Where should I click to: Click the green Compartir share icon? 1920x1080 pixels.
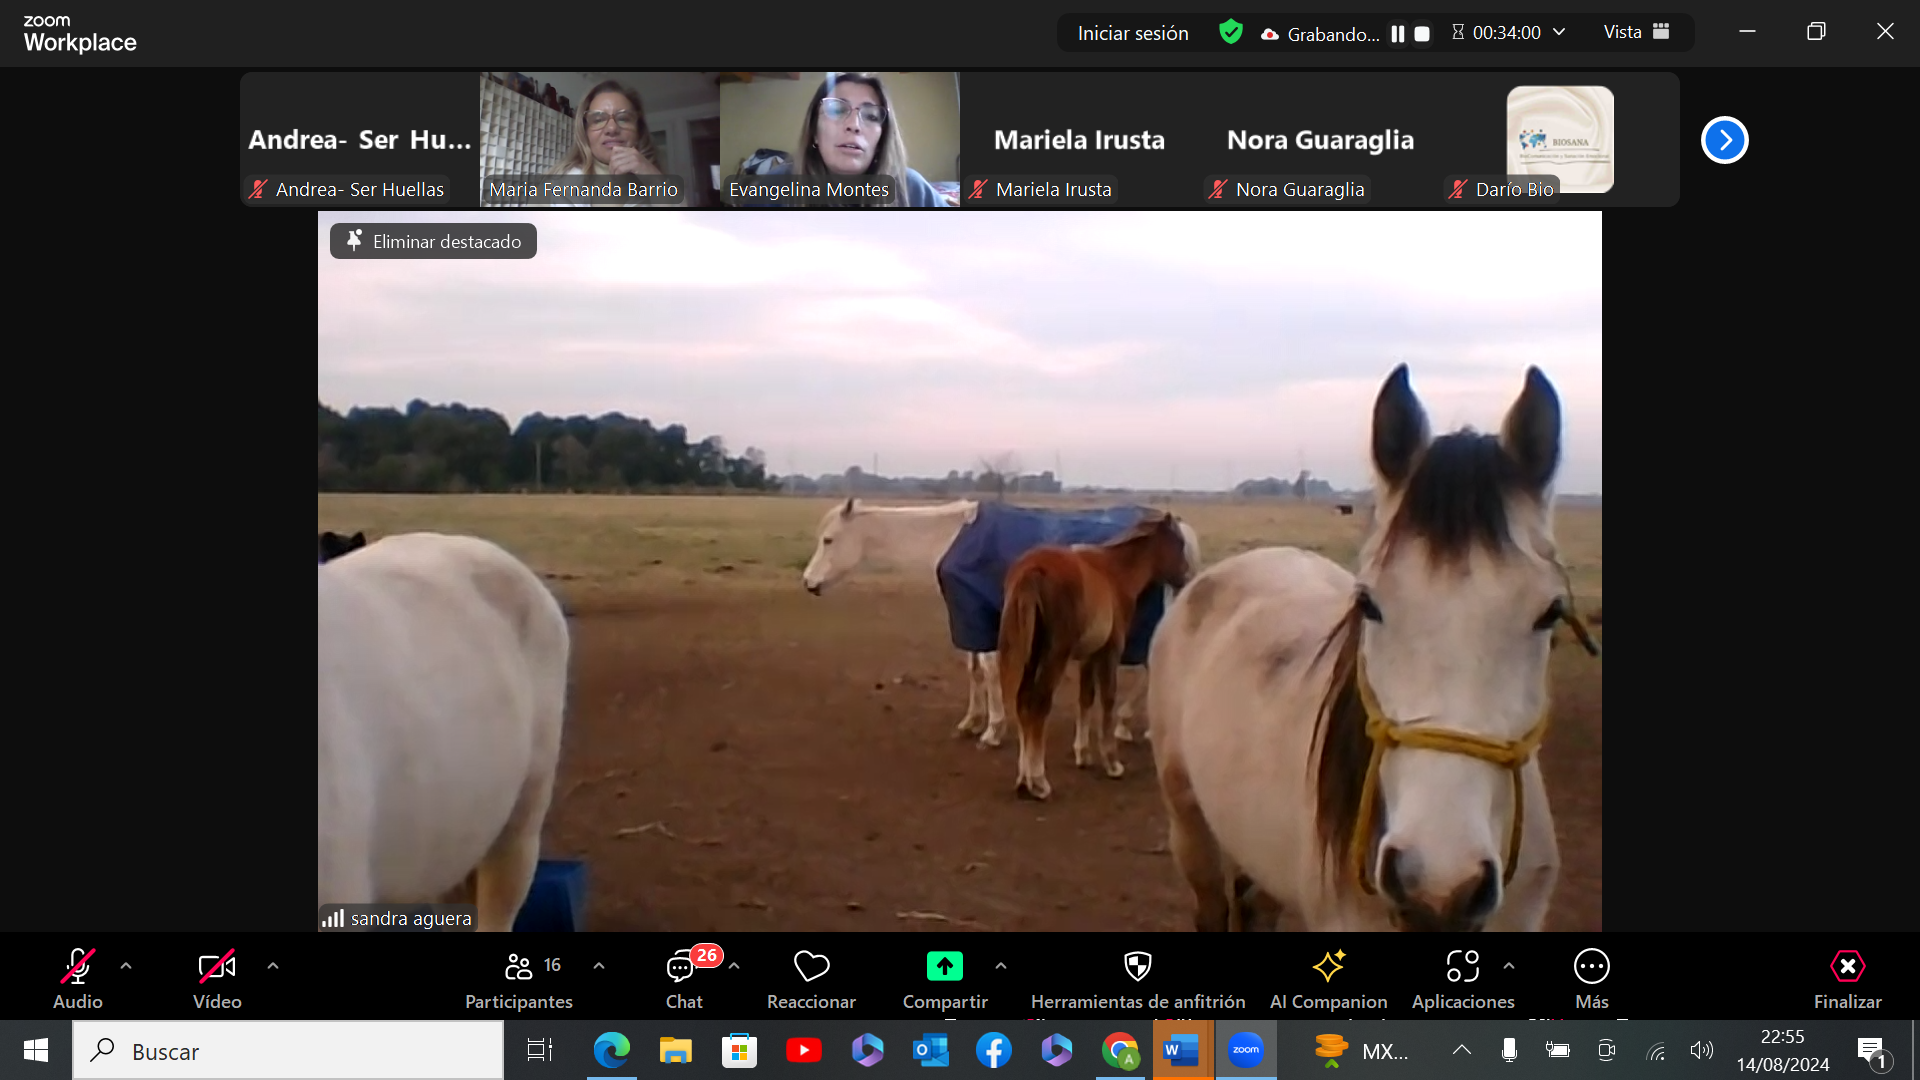click(944, 967)
